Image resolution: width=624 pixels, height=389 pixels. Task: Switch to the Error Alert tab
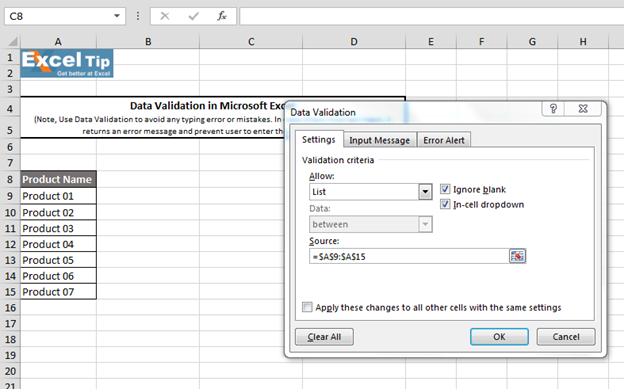(x=444, y=140)
